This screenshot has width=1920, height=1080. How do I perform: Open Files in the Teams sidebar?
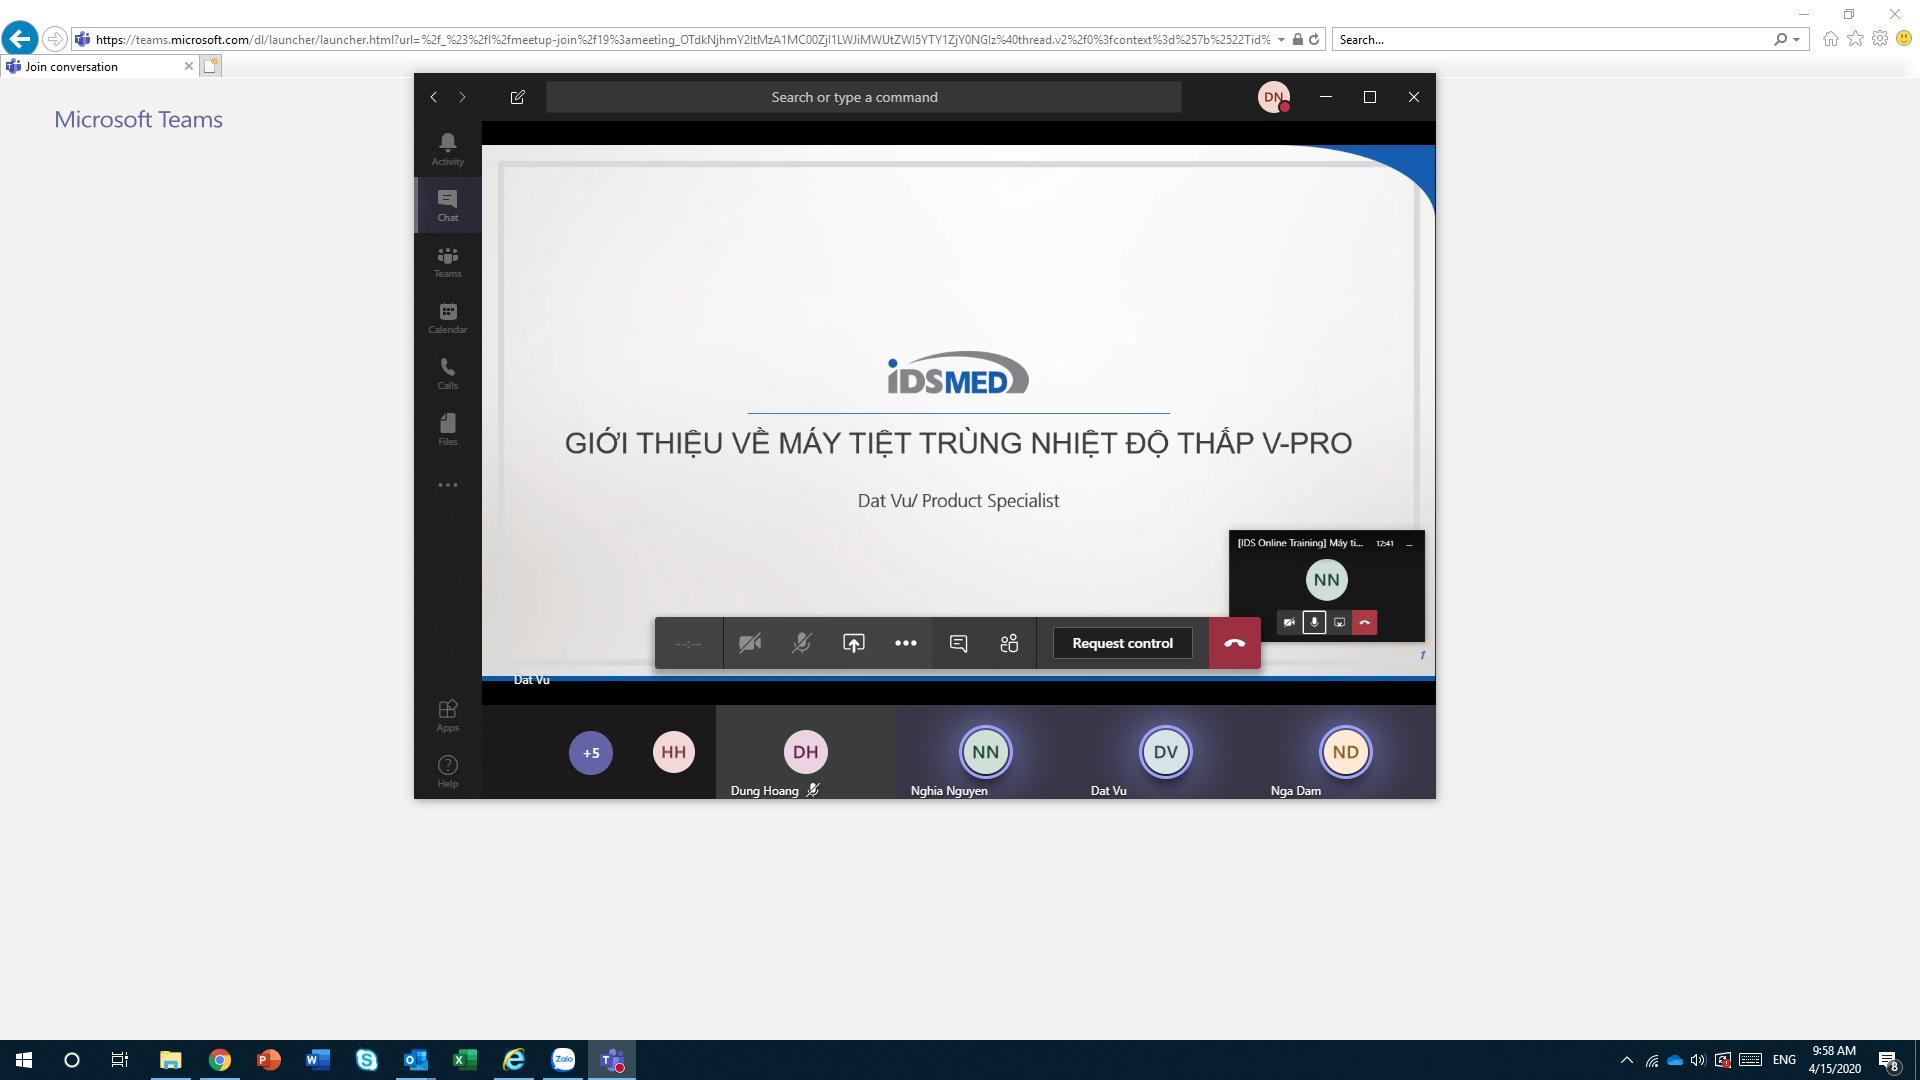(x=447, y=429)
